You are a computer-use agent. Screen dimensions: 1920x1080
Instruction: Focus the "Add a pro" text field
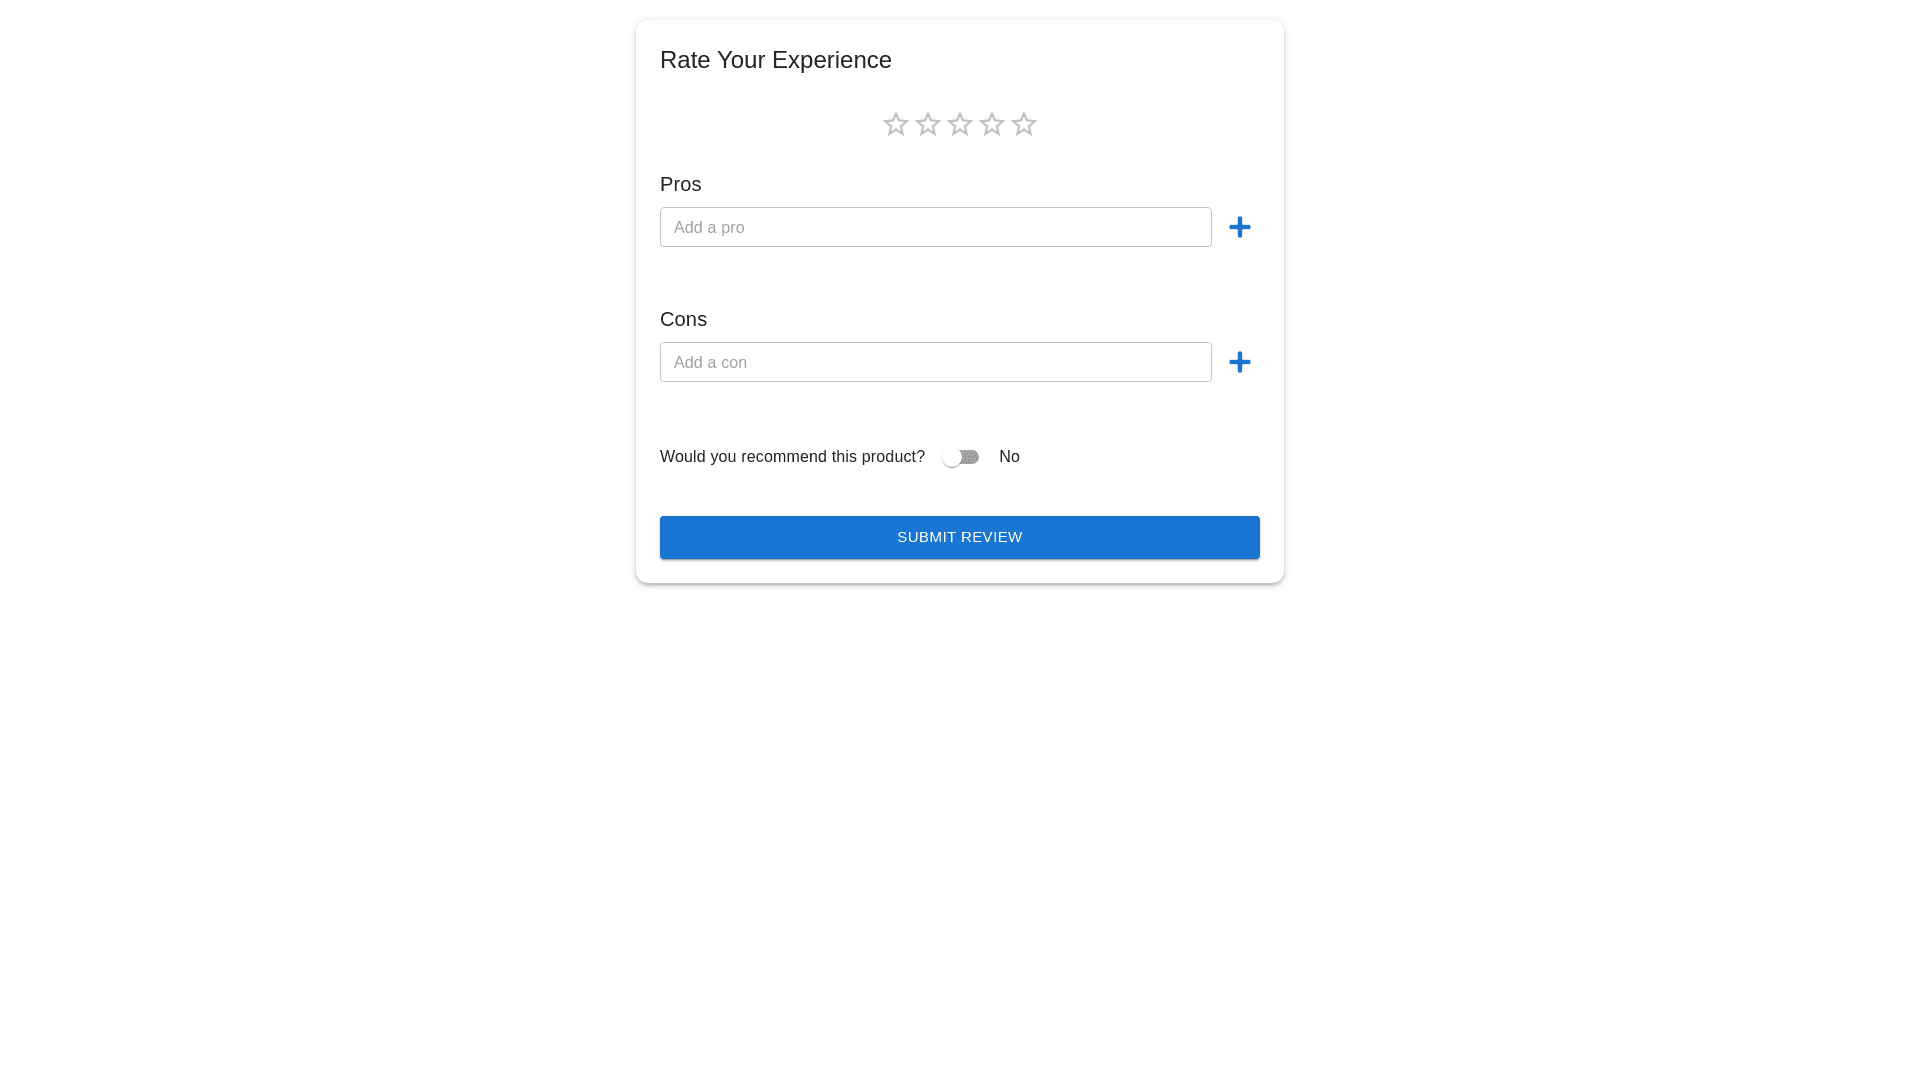click(935, 227)
